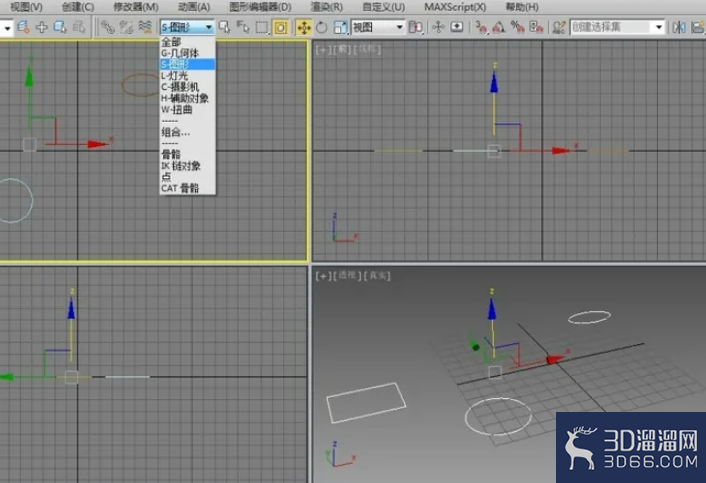706x483 pixels.
Task: Open the 帮助(H) menu
Action: click(x=522, y=7)
